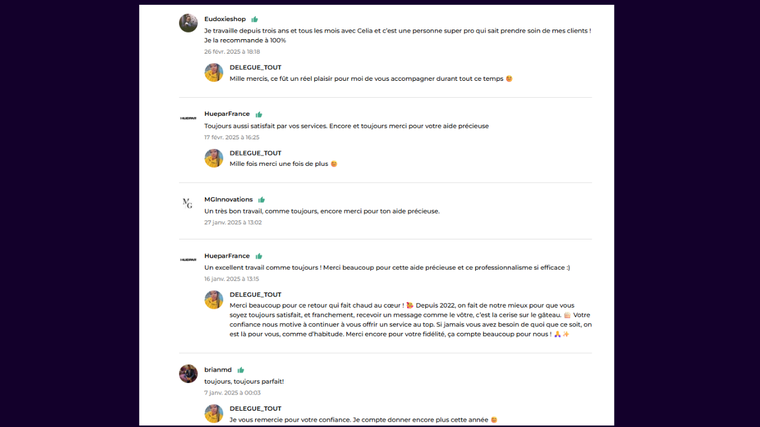Click the thumbs-up icon beside MGInnovations

pyautogui.click(x=262, y=200)
